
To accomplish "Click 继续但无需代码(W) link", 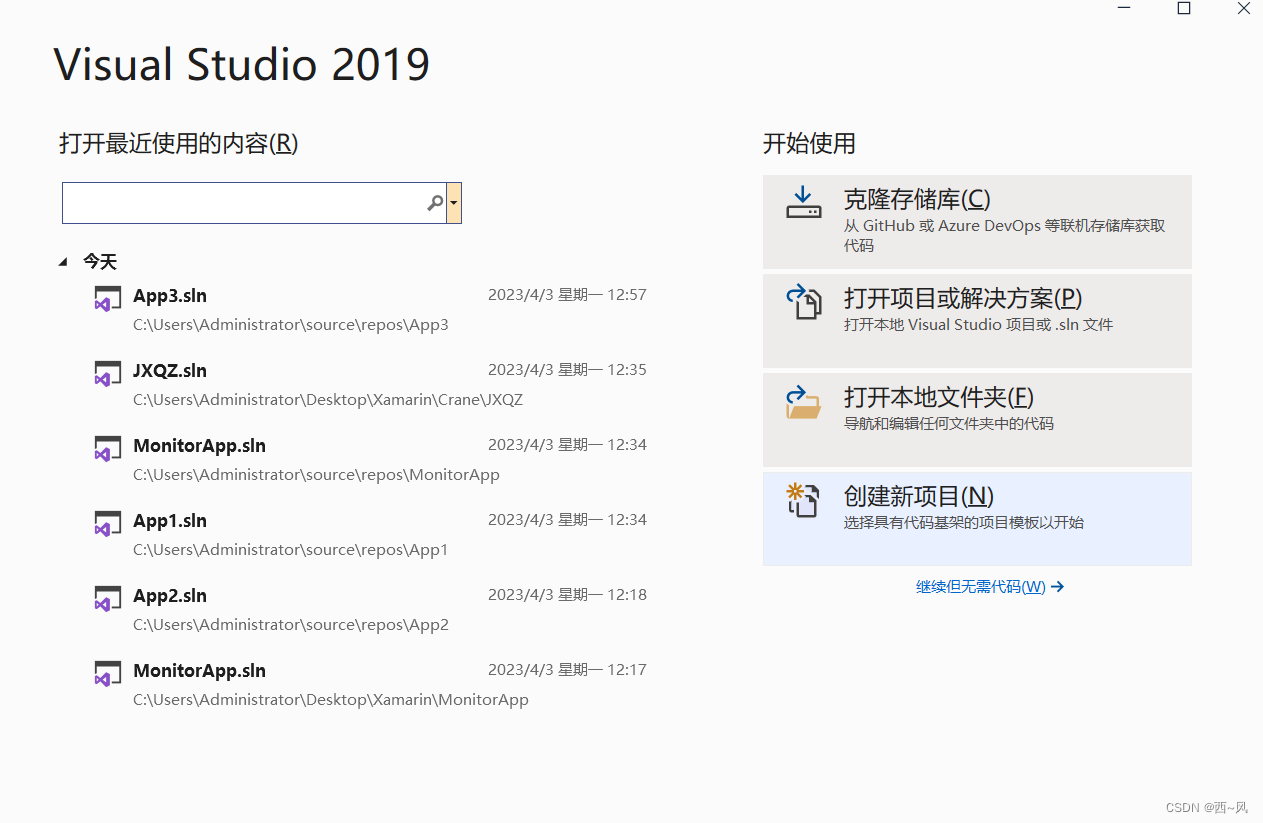I will pos(990,587).
